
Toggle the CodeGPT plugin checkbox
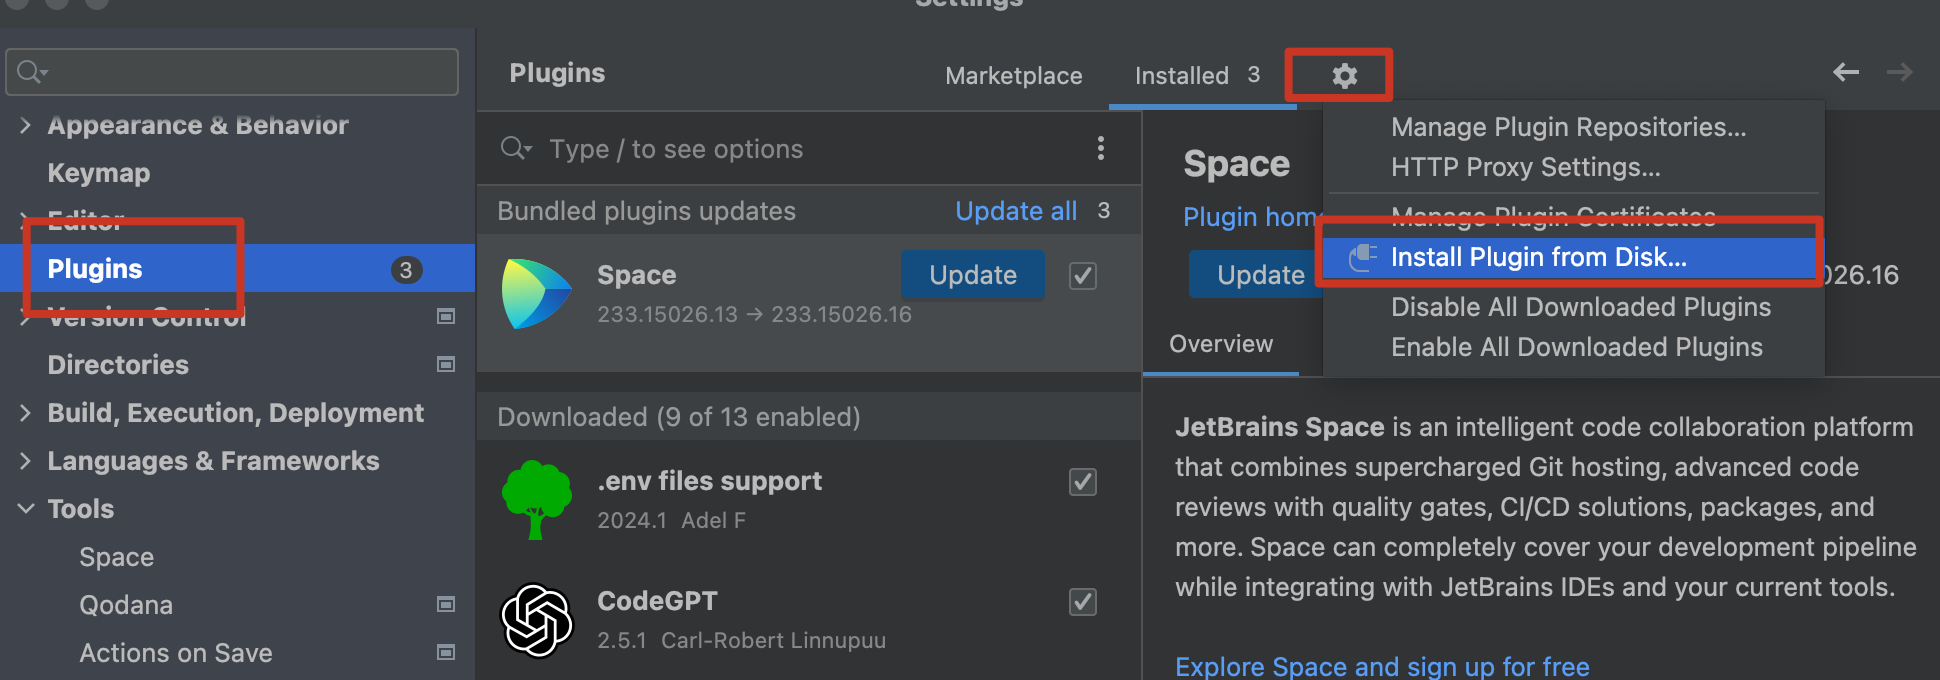click(1083, 602)
